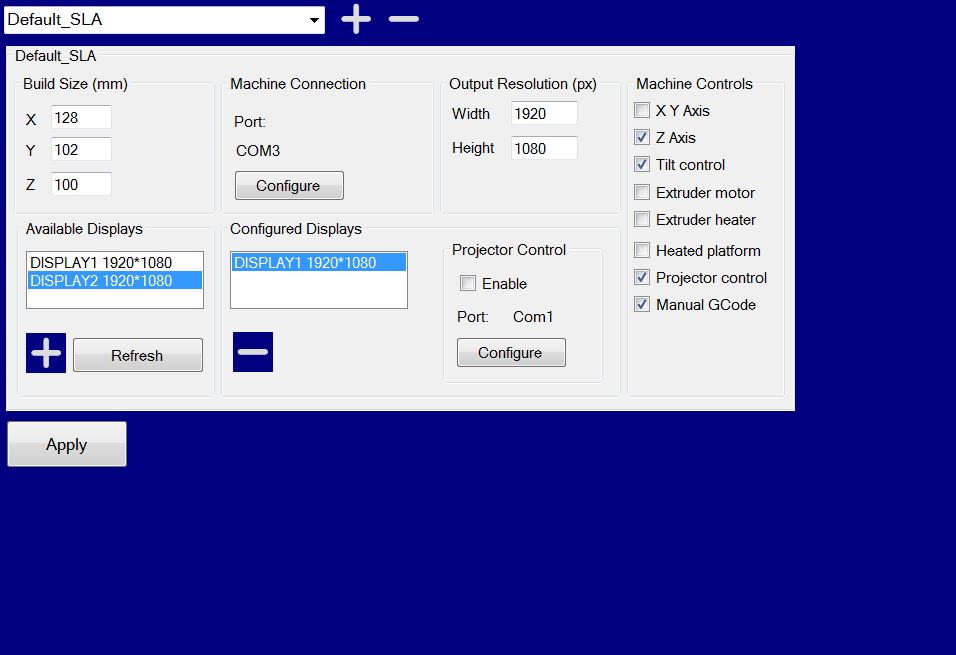Uncheck the Z Axis control
956x655 pixels.
[x=642, y=138]
